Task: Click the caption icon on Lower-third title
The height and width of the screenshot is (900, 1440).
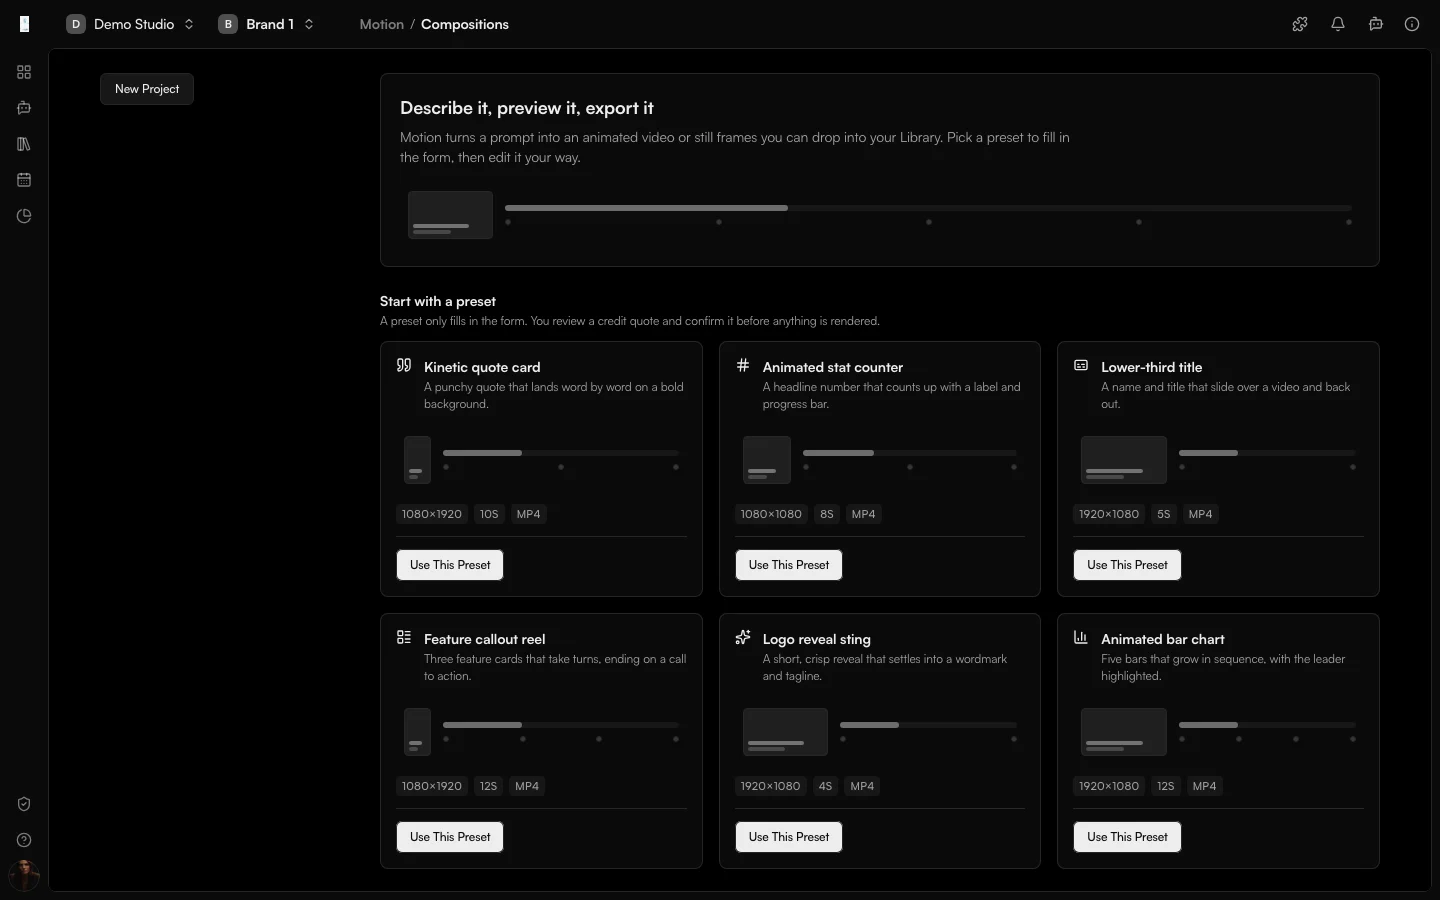Action: point(1081,366)
